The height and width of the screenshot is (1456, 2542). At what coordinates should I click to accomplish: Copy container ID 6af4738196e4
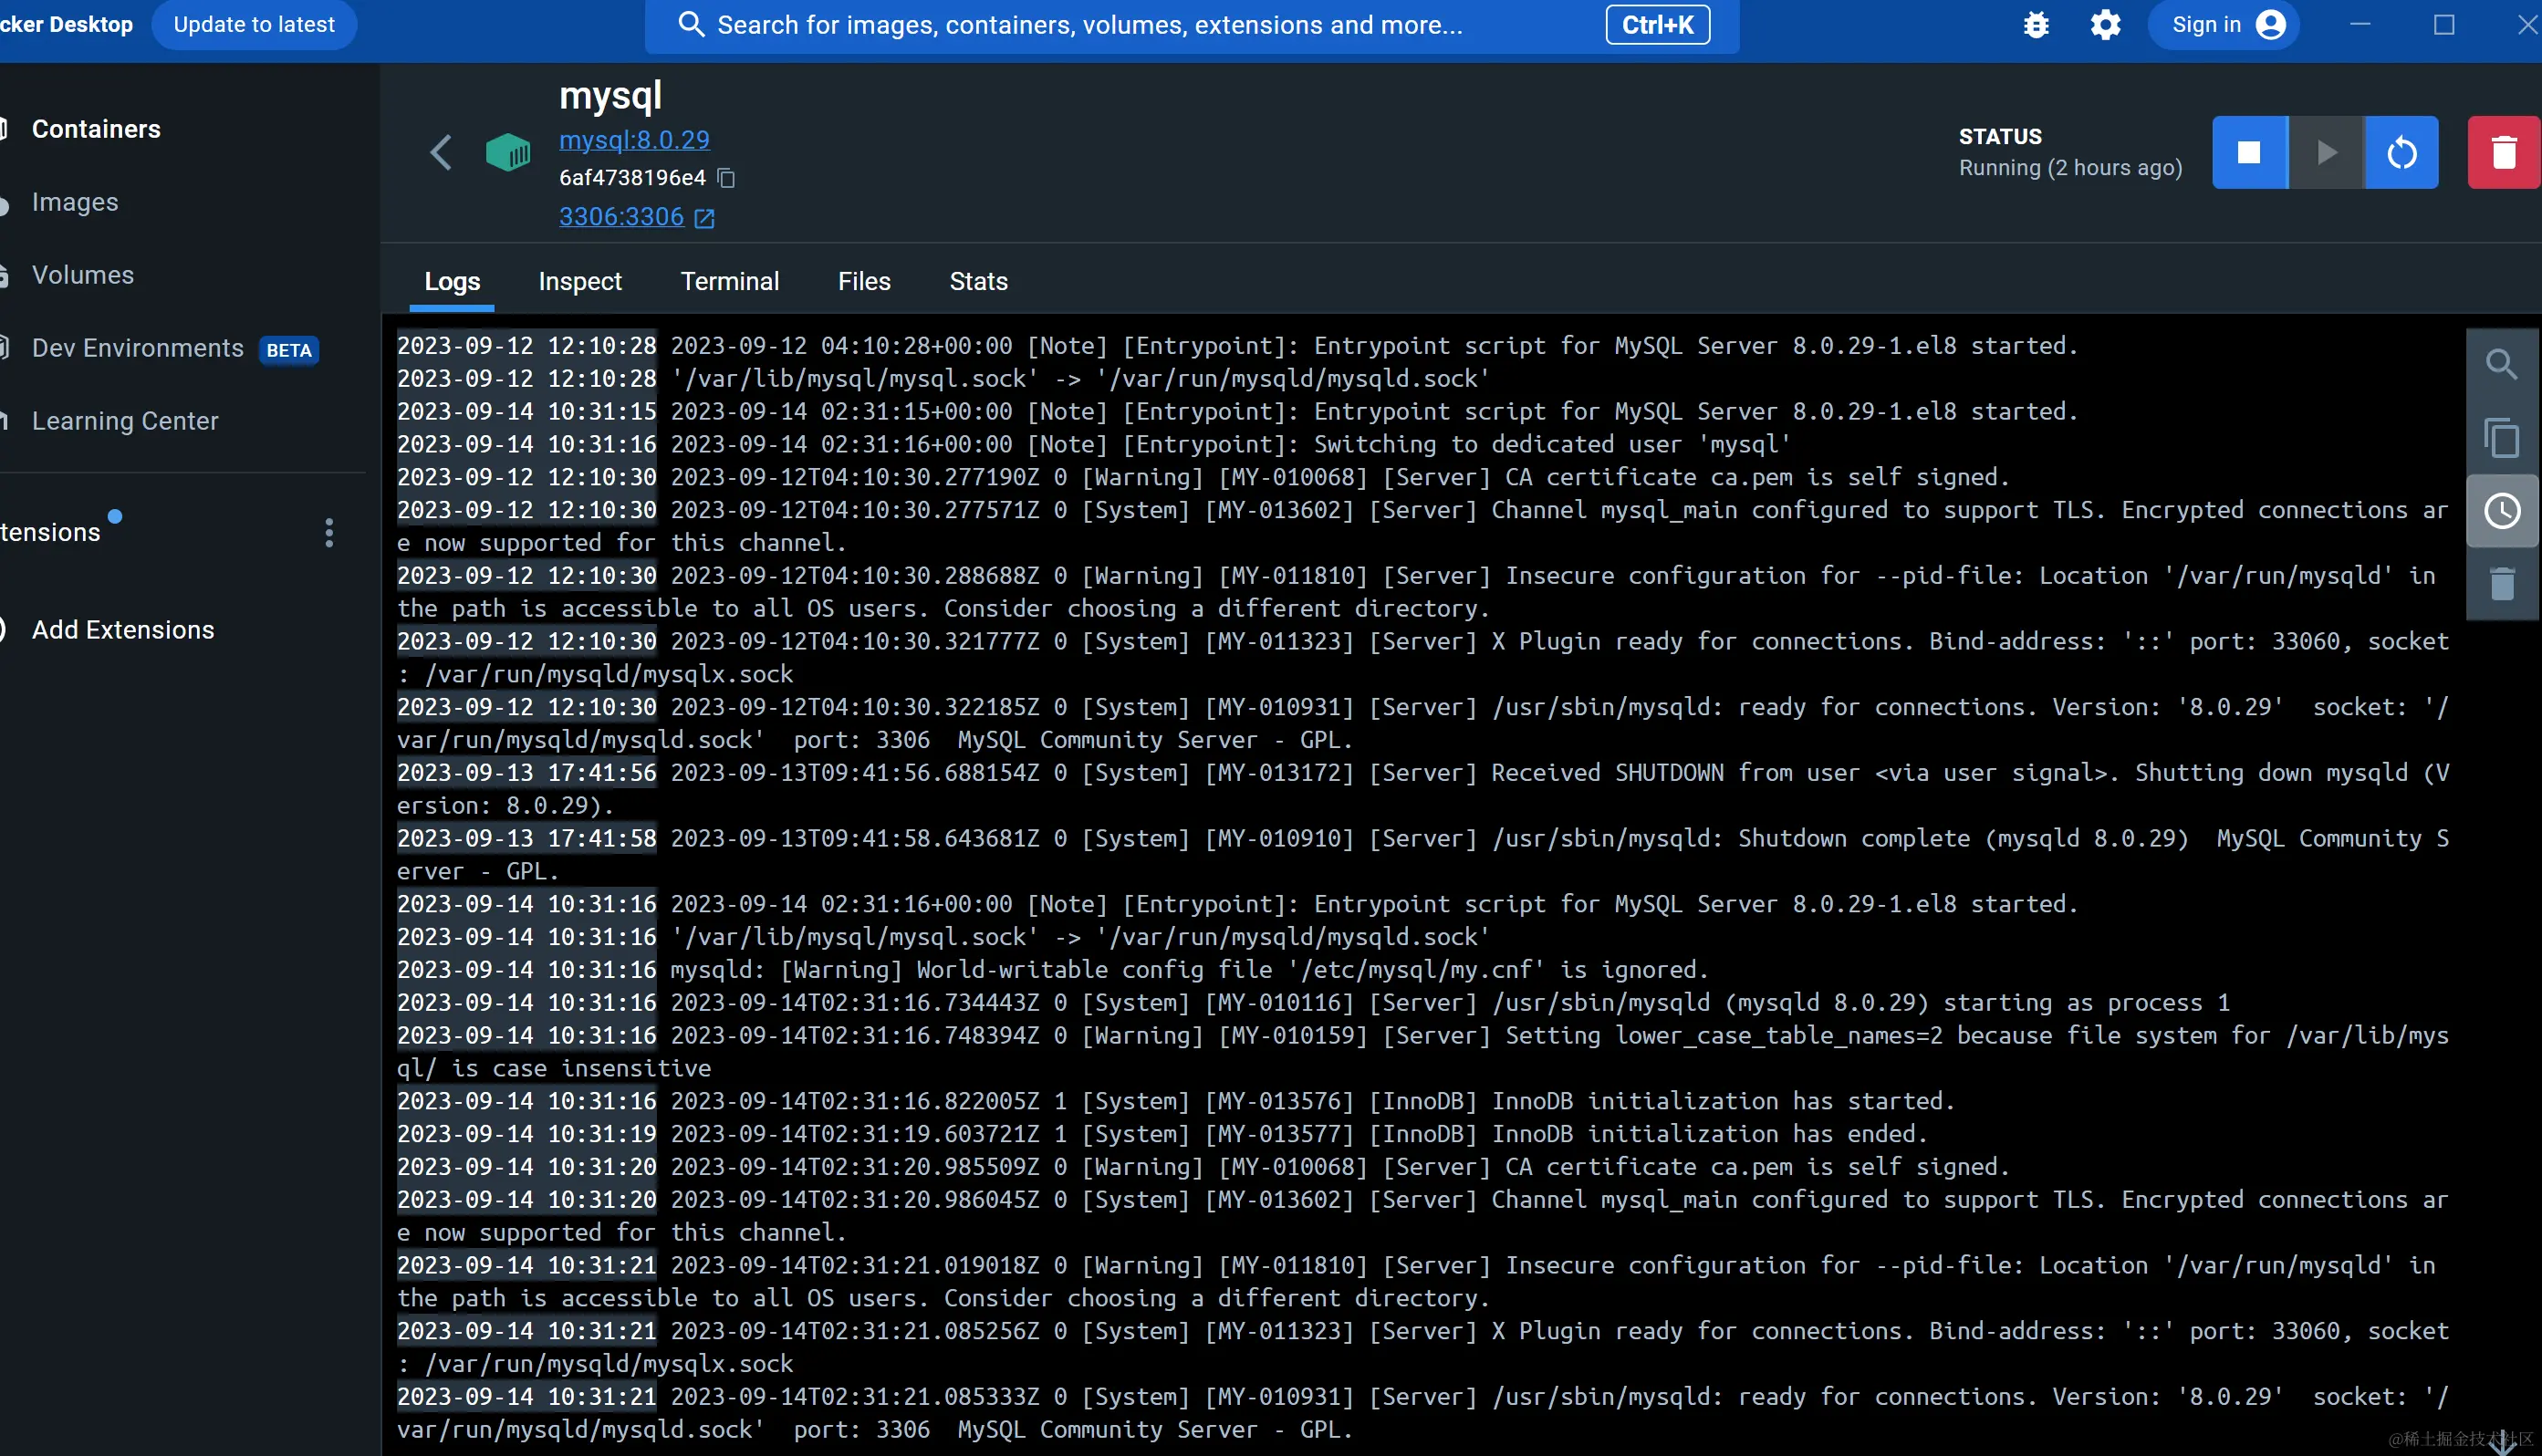tap(727, 178)
